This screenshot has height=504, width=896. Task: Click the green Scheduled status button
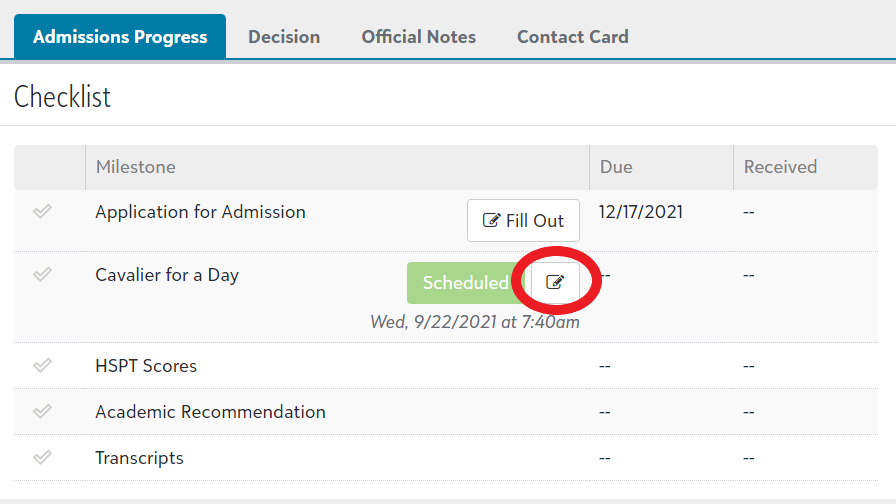pyautogui.click(x=465, y=283)
